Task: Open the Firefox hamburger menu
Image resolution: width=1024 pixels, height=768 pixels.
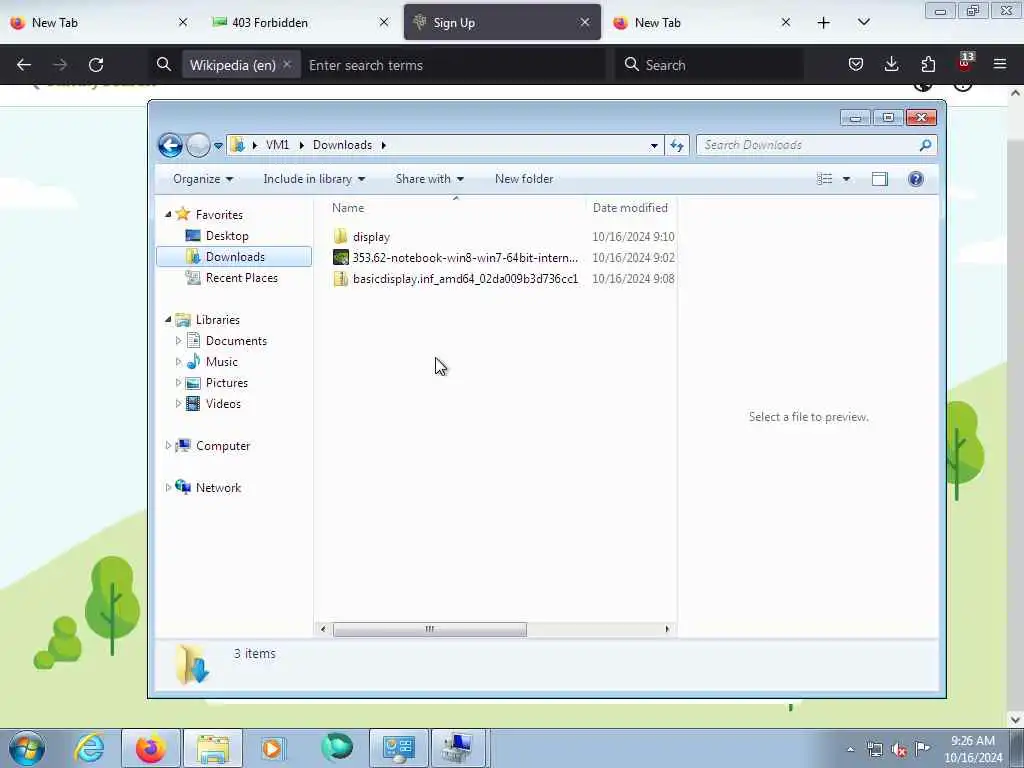Action: coord(1000,65)
